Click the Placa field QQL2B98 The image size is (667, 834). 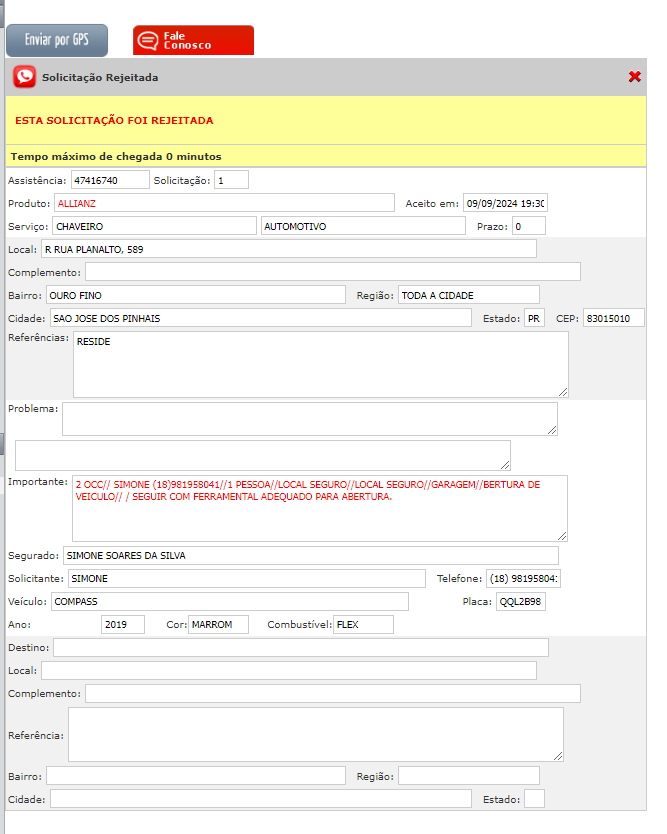pos(521,601)
